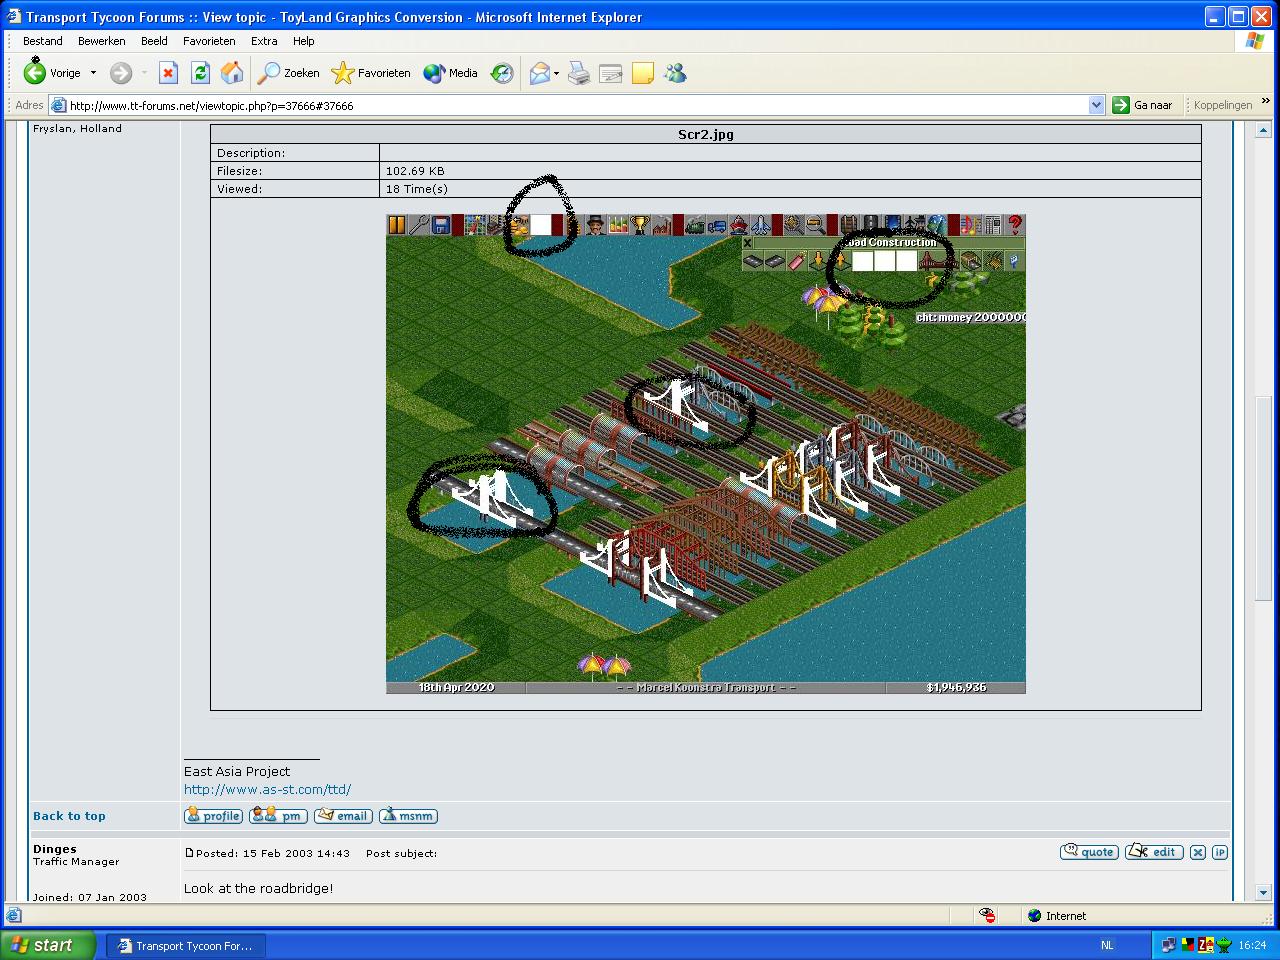Click the Ga naar go button
This screenshot has height=960, width=1280.
[1143, 105]
